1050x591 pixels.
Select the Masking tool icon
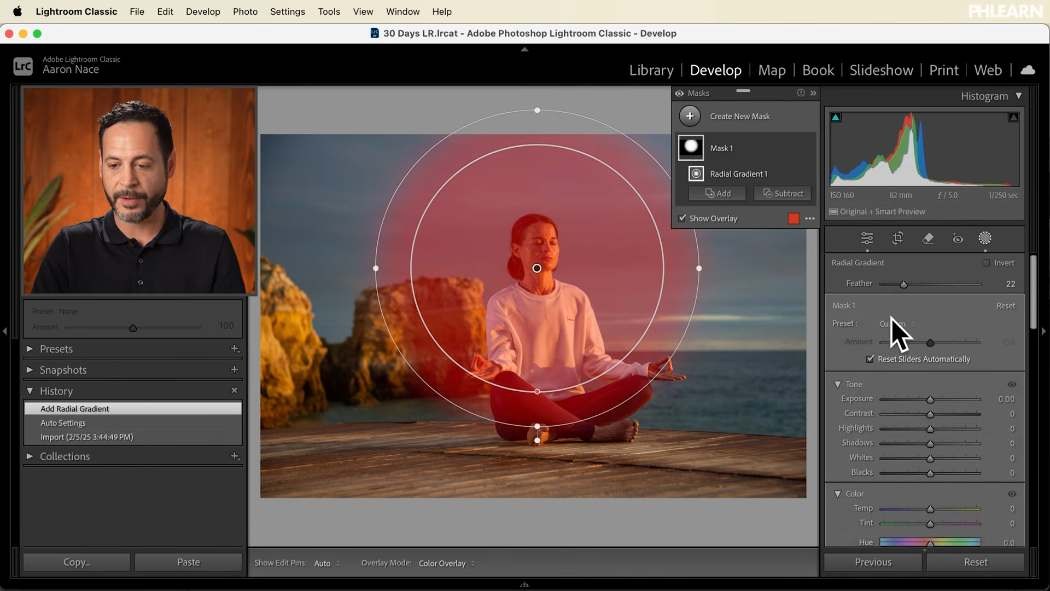[984, 238]
